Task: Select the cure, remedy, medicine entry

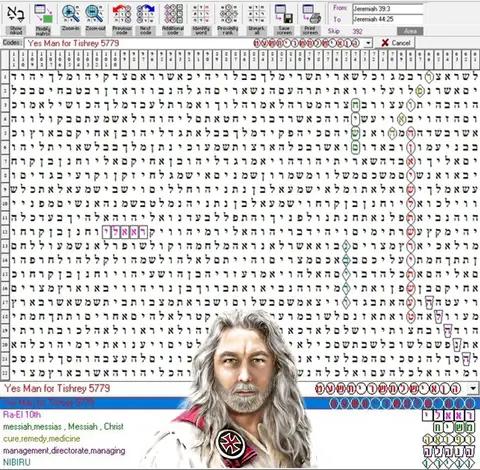Action: (x=41, y=439)
